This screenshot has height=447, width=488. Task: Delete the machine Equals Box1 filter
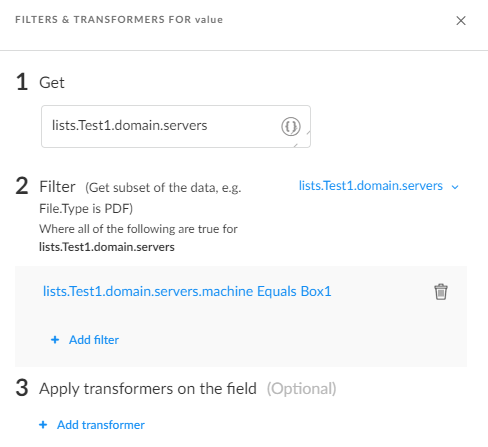point(441,292)
